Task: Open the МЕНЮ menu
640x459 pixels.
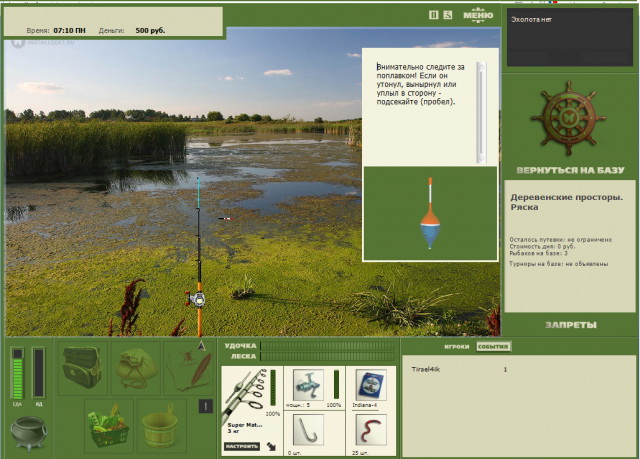Action: [x=479, y=15]
